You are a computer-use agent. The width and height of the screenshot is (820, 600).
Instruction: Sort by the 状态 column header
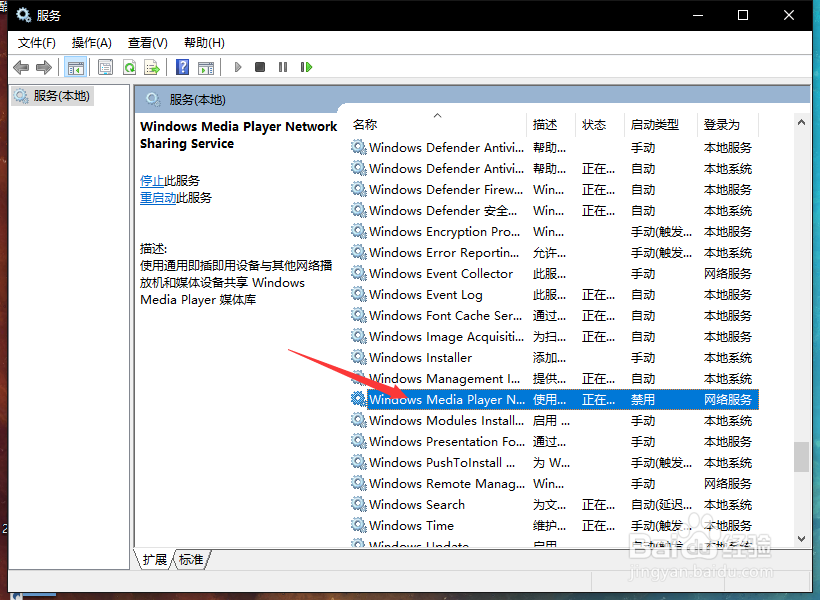(599, 124)
